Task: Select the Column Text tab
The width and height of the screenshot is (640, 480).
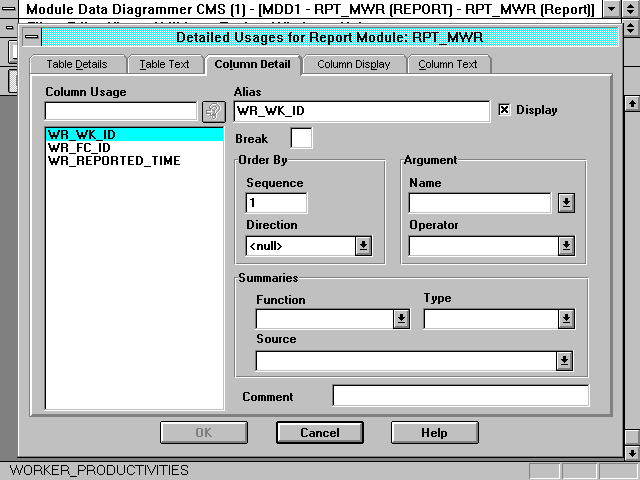Action: [448, 64]
